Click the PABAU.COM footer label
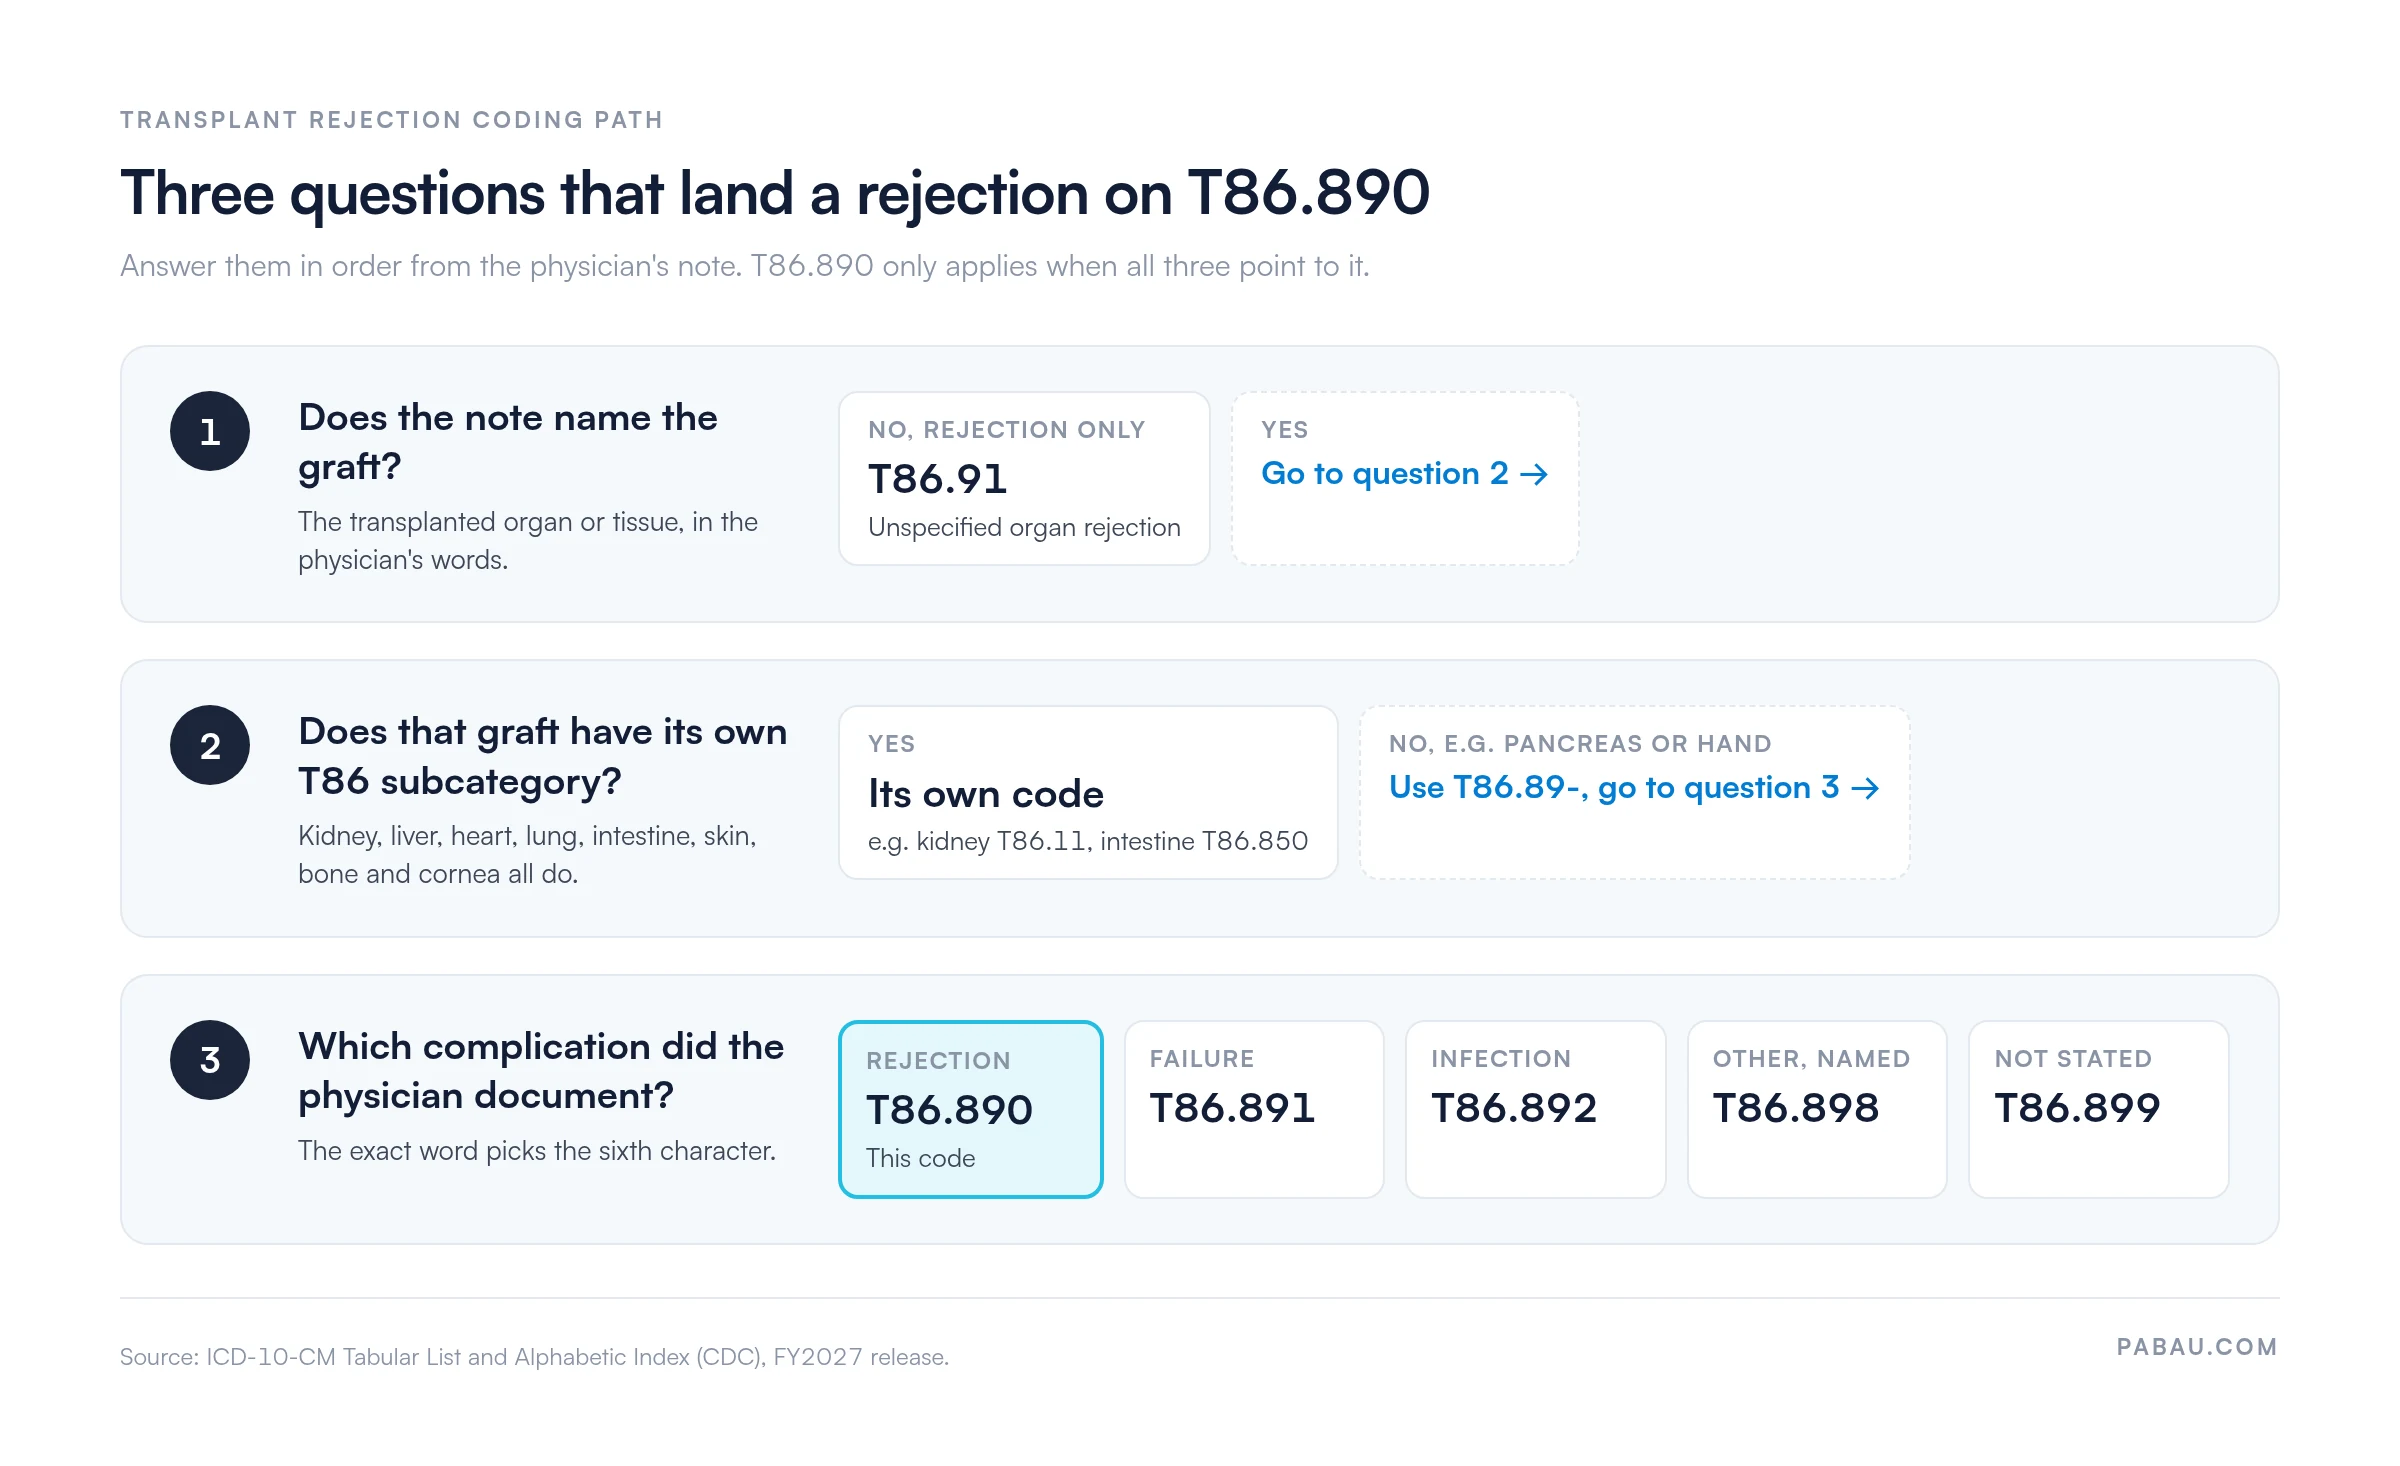 (2197, 1347)
